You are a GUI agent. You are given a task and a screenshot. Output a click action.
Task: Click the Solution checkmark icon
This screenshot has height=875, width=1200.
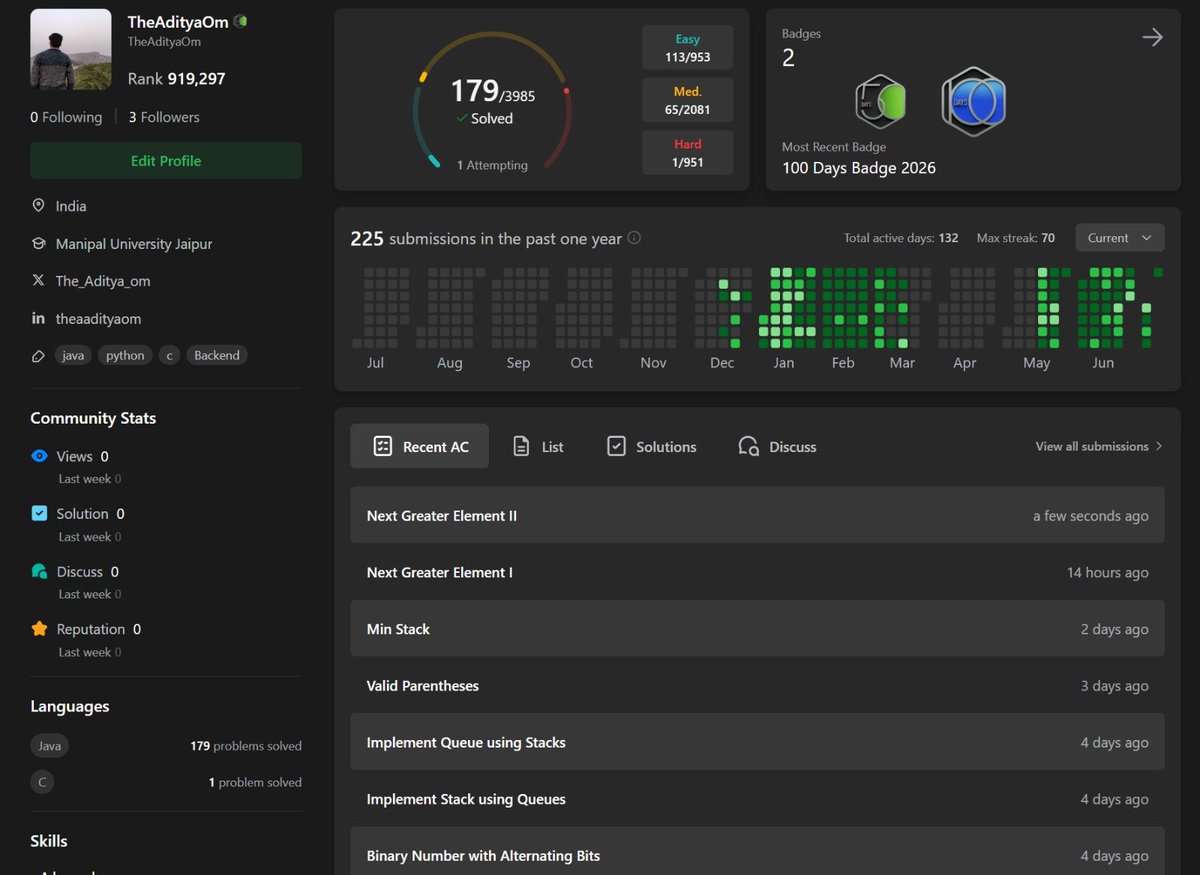(39, 513)
